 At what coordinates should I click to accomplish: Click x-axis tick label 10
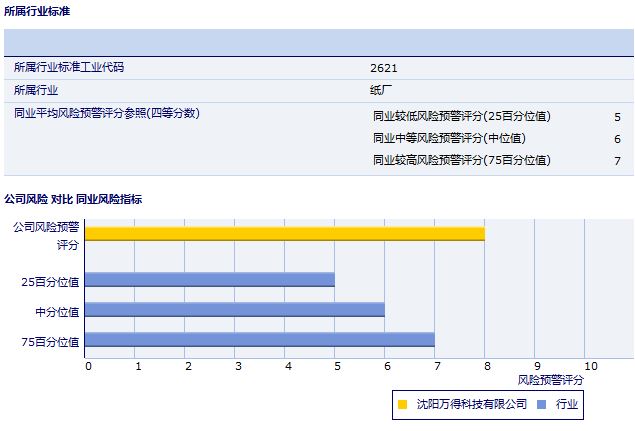pyautogui.click(x=591, y=366)
